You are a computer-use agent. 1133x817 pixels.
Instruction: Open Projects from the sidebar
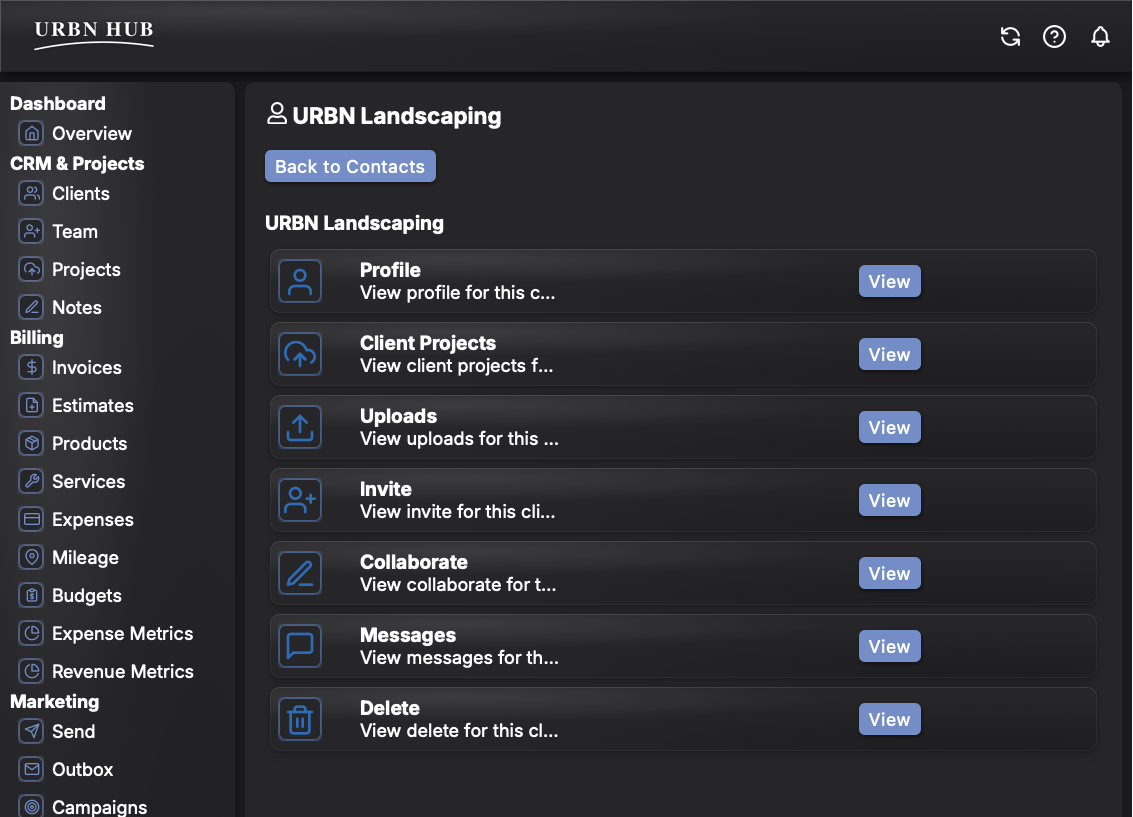coord(85,270)
